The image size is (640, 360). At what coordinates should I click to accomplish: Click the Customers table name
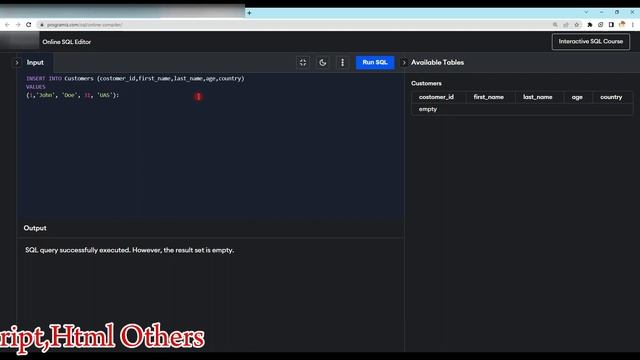click(426, 83)
